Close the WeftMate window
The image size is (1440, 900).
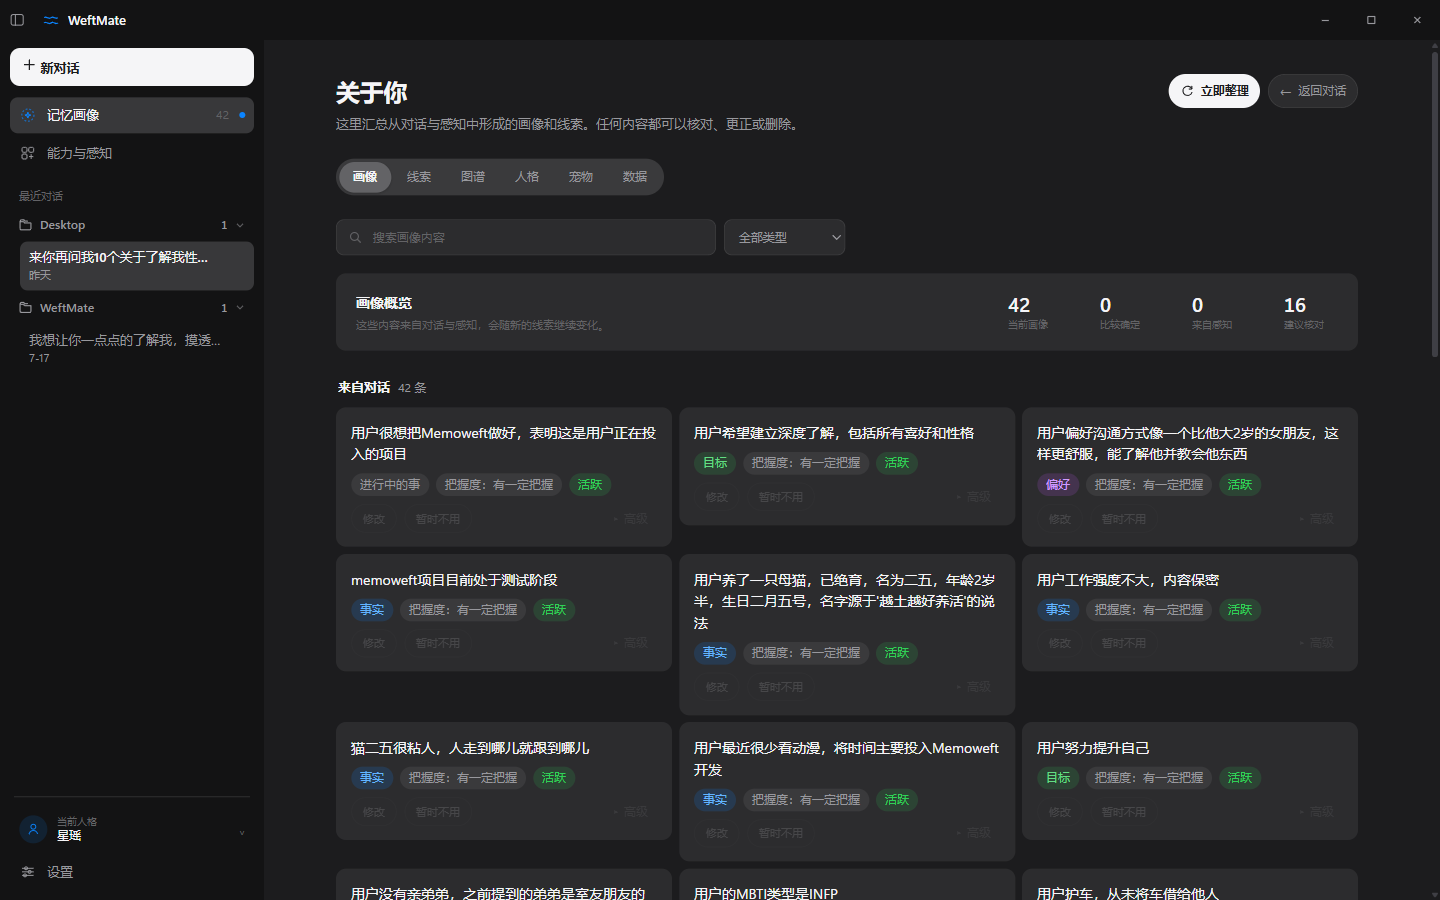point(1417,20)
